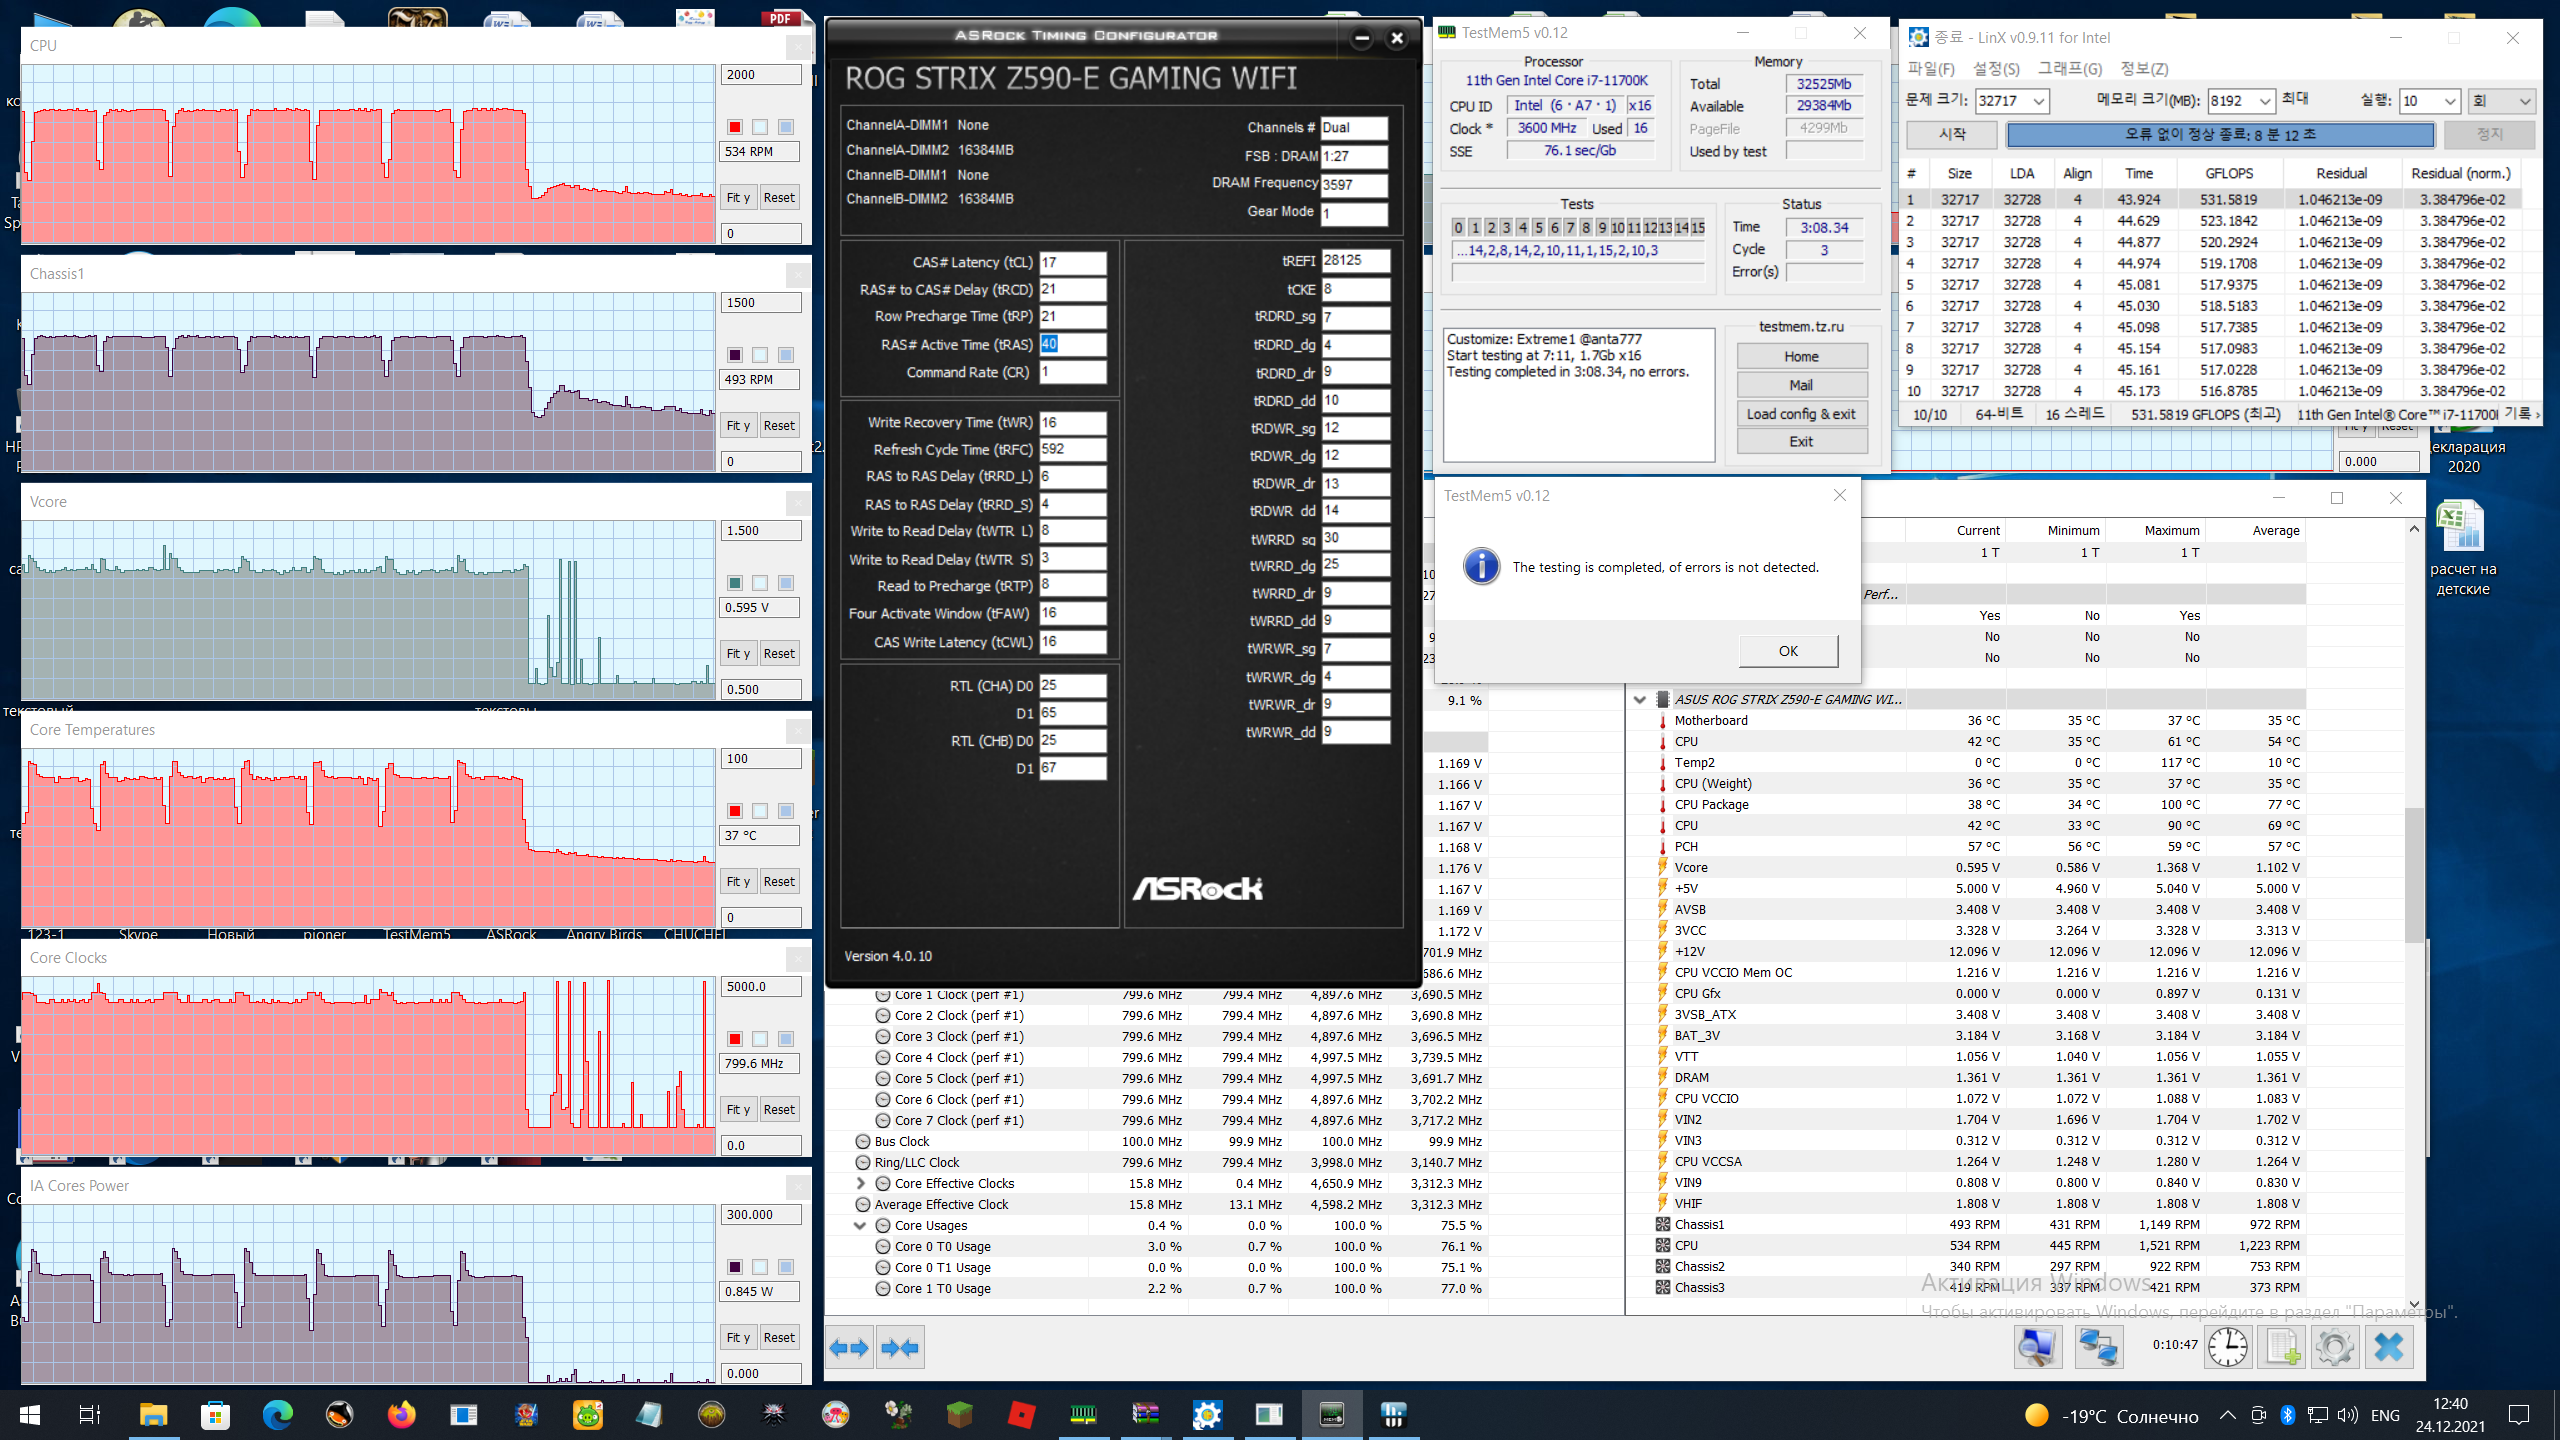Click the tRAS value field showing 40
Screen dimensions: 2560x1440
(1072, 344)
